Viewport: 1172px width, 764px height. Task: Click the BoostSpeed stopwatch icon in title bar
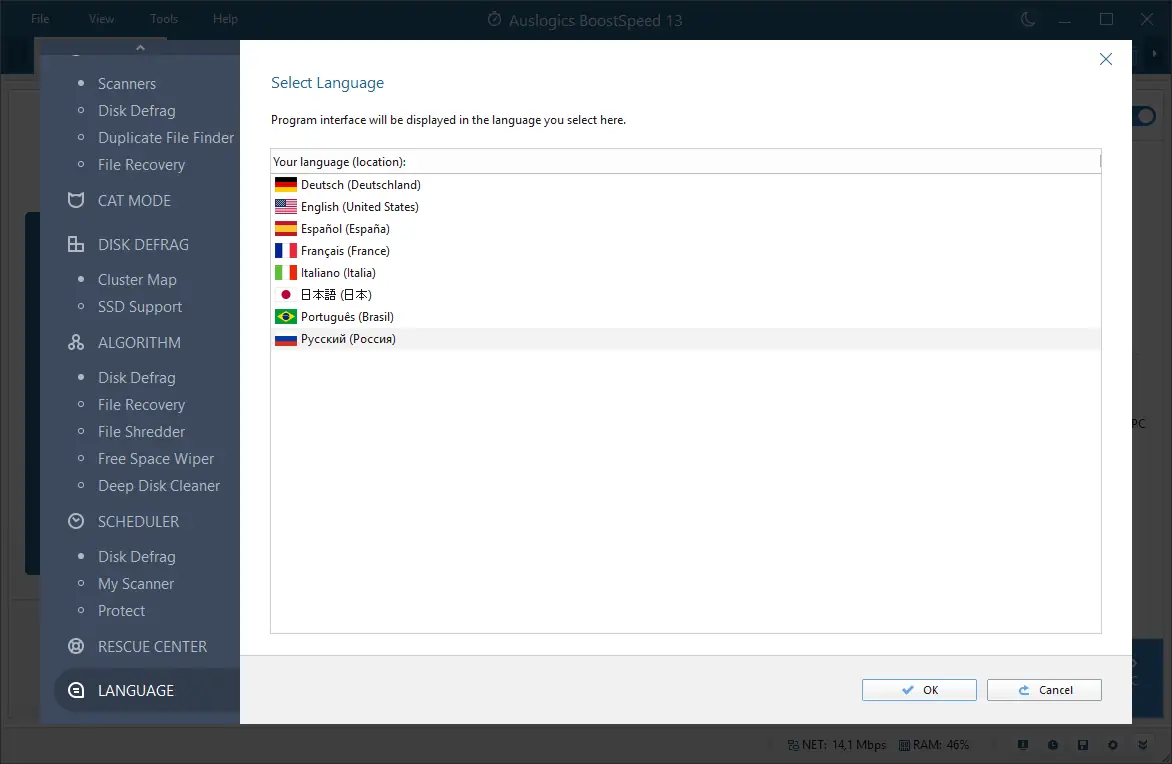(x=494, y=19)
